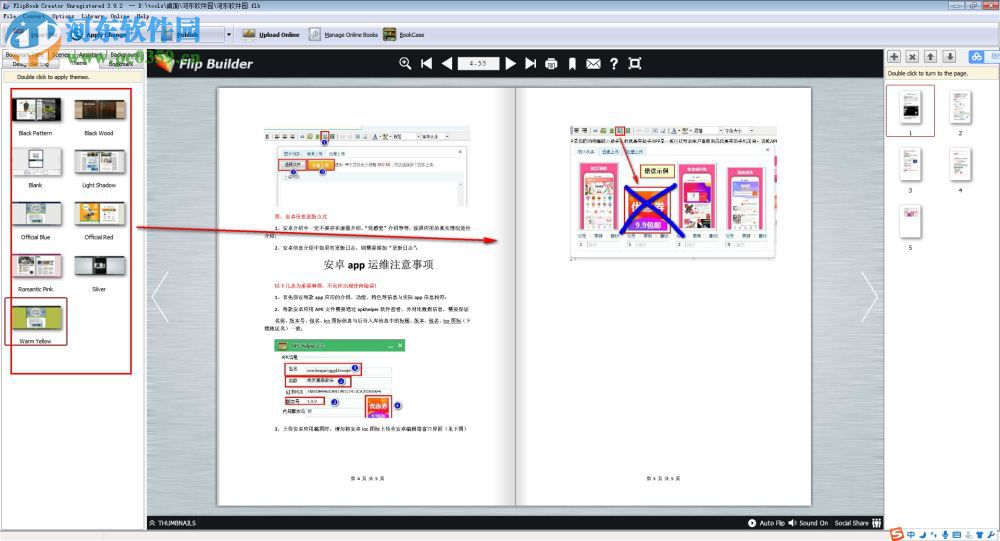Toggle fullscreen icon in viewer toolbar
The width and height of the screenshot is (1000, 541).
pyautogui.click(x=635, y=63)
